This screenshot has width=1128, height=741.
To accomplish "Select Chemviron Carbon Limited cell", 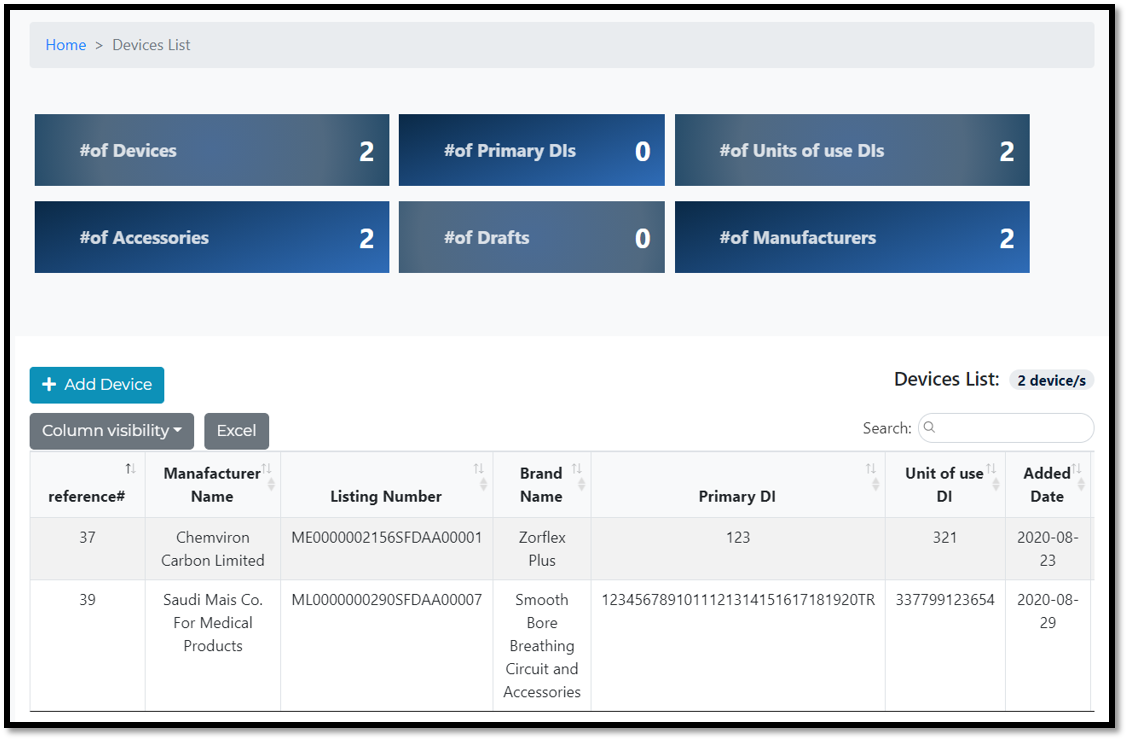I will tap(212, 549).
